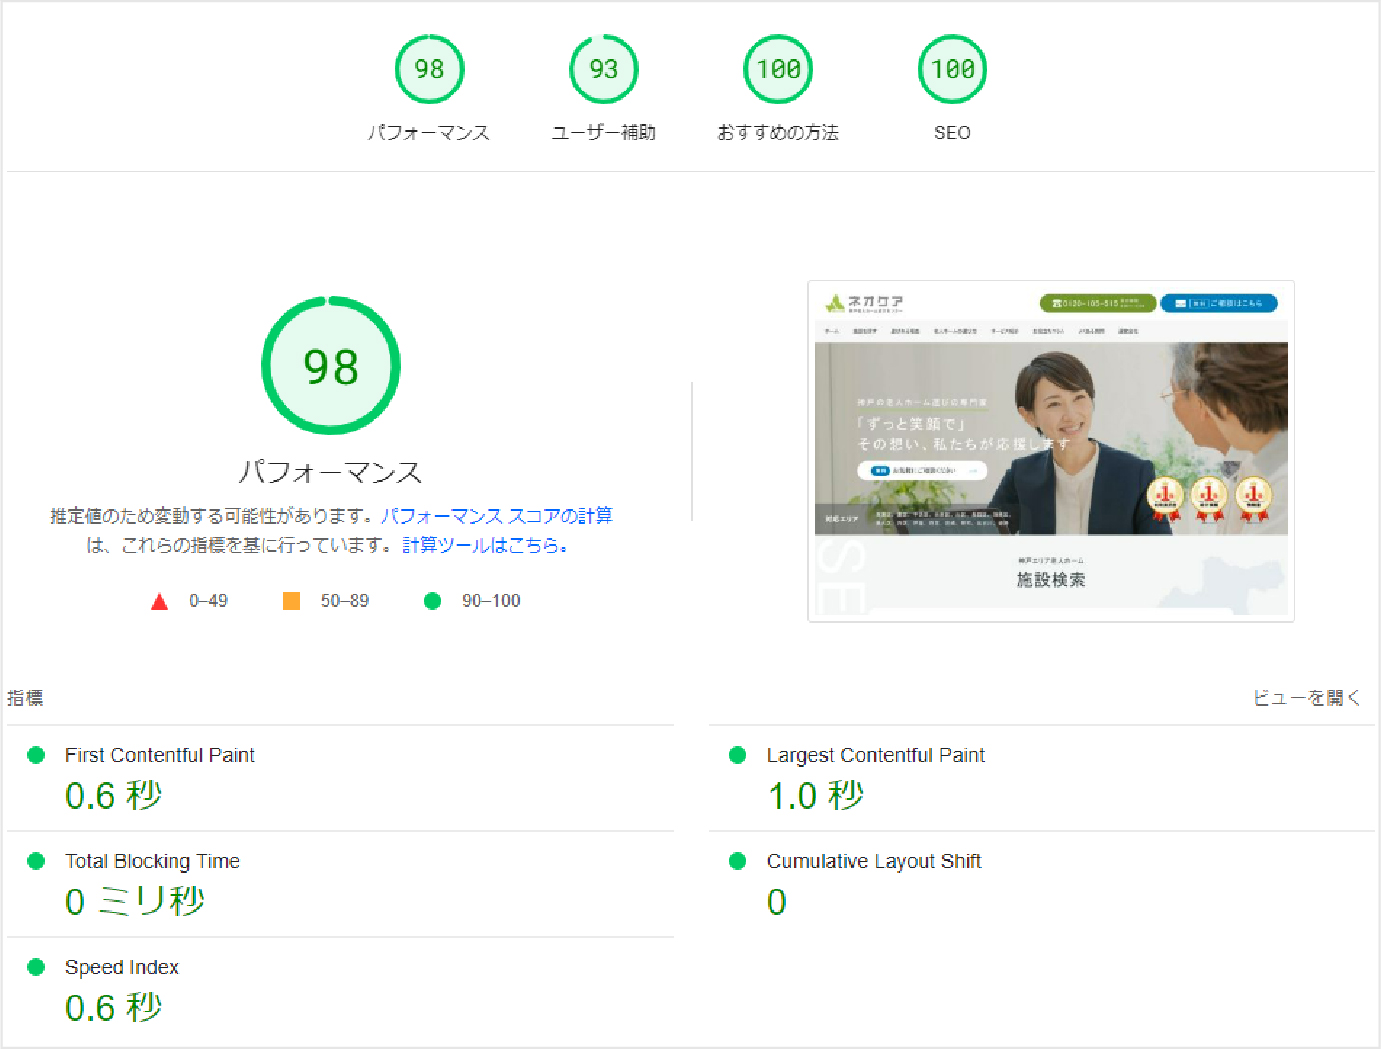Viewport: 1381px width, 1049px height.
Task: Open the 計算ツールはこちら link
Action: (x=485, y=545)
